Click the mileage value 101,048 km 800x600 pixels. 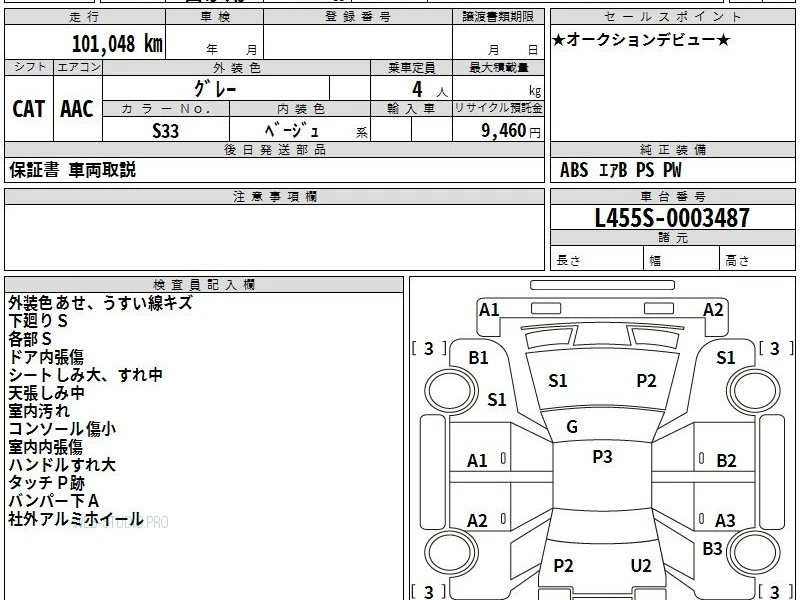click(x=117, y=44)
